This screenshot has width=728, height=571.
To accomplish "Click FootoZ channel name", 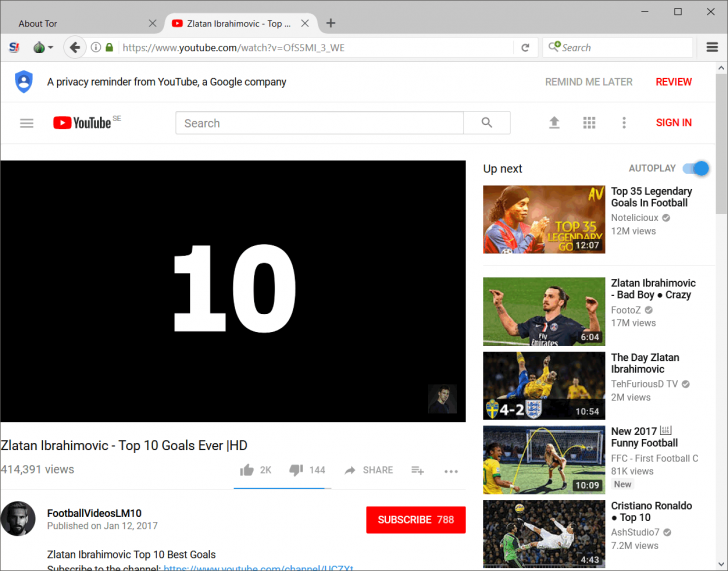I will [626, 310].
